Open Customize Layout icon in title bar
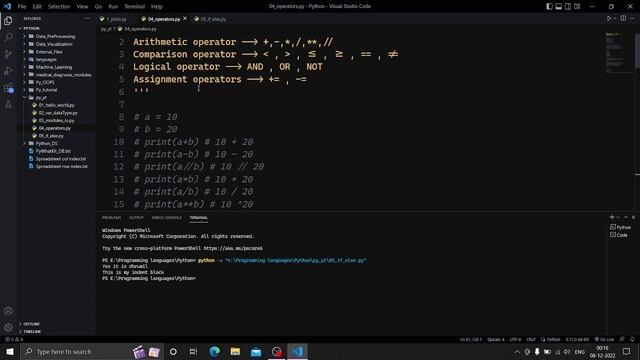Image resolution: width=640 pixels, height=360 pixels. pyautogui.click(x=577, y=7)
